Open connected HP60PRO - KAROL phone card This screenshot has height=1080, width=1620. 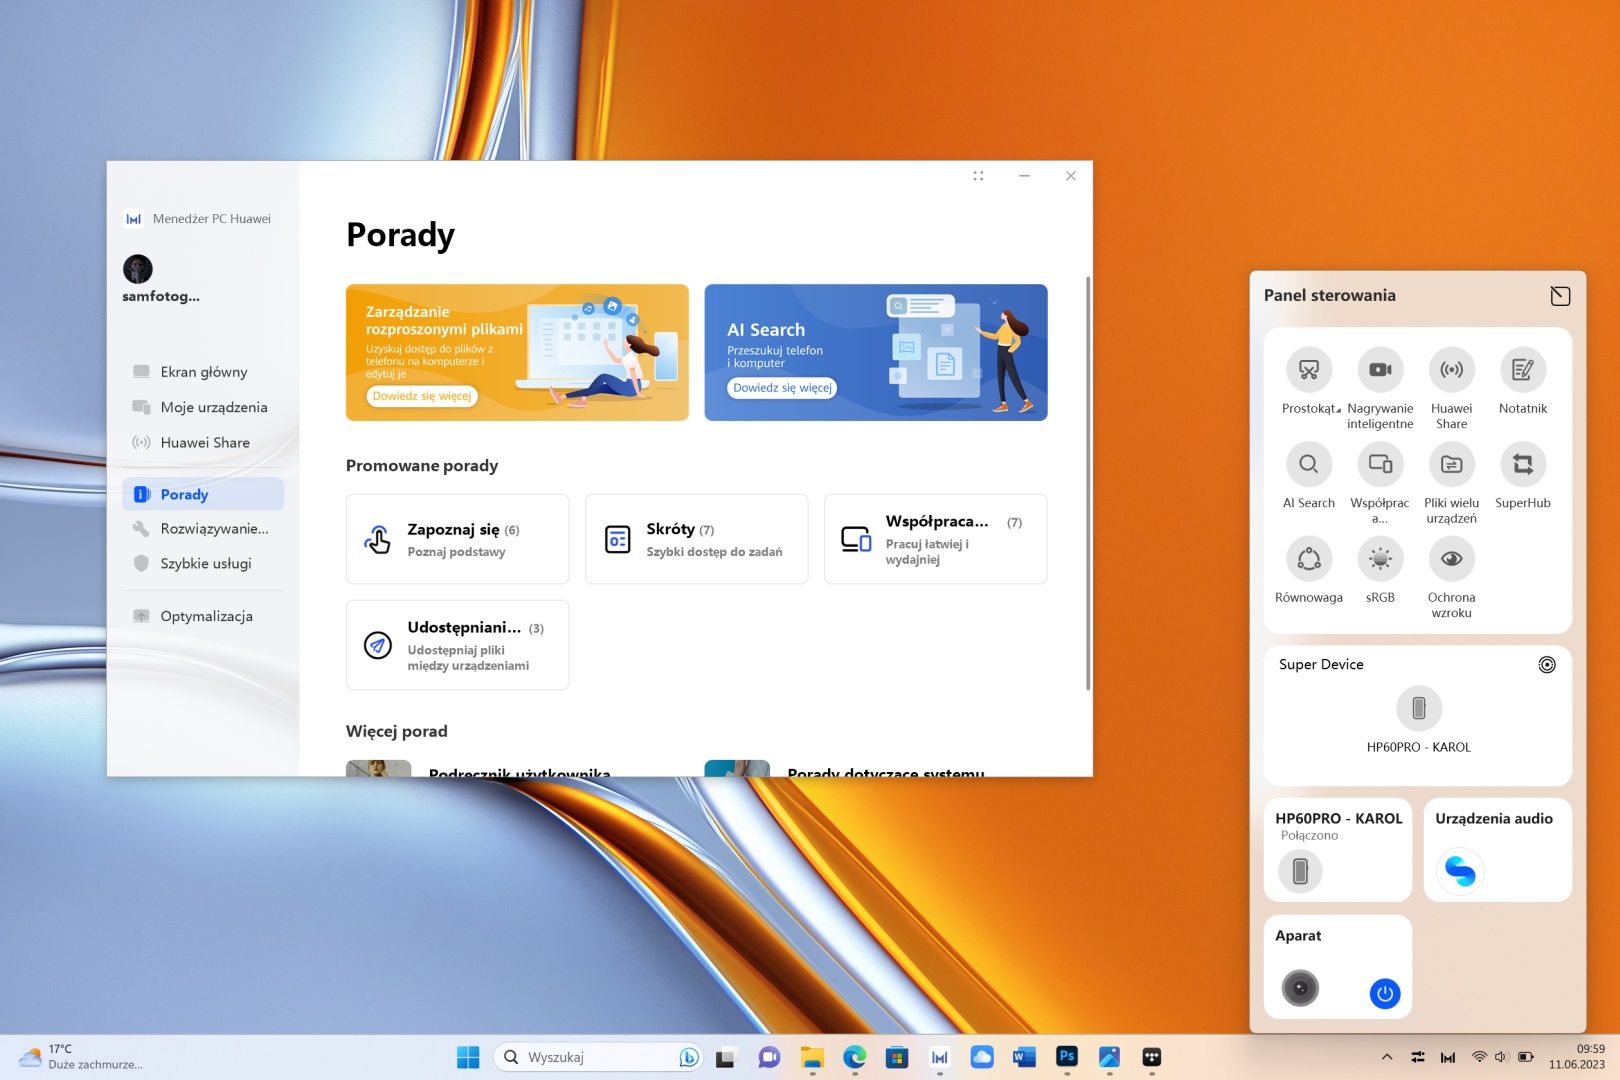(1338, 850)
